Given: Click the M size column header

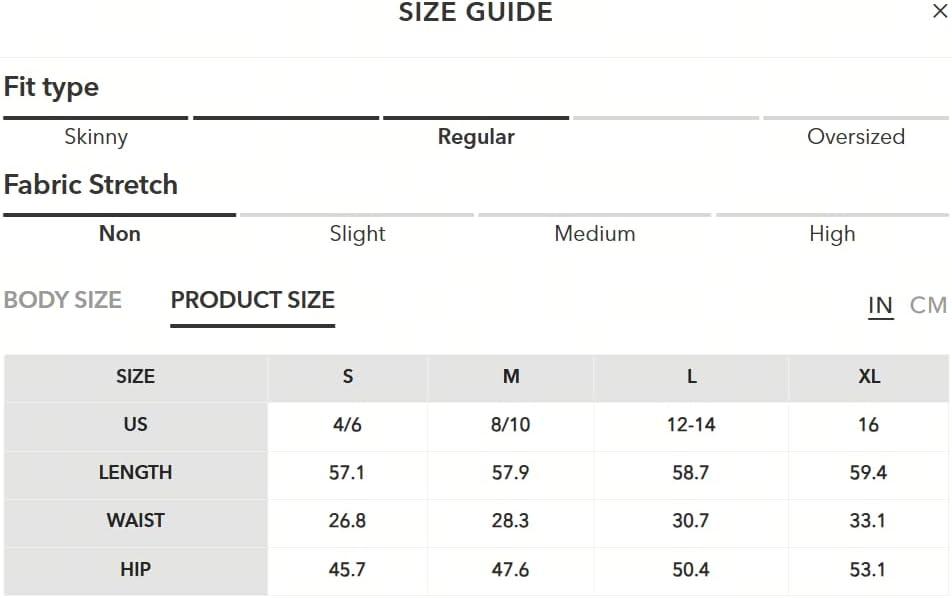Looking at the screenshot, I should point(511,377).
